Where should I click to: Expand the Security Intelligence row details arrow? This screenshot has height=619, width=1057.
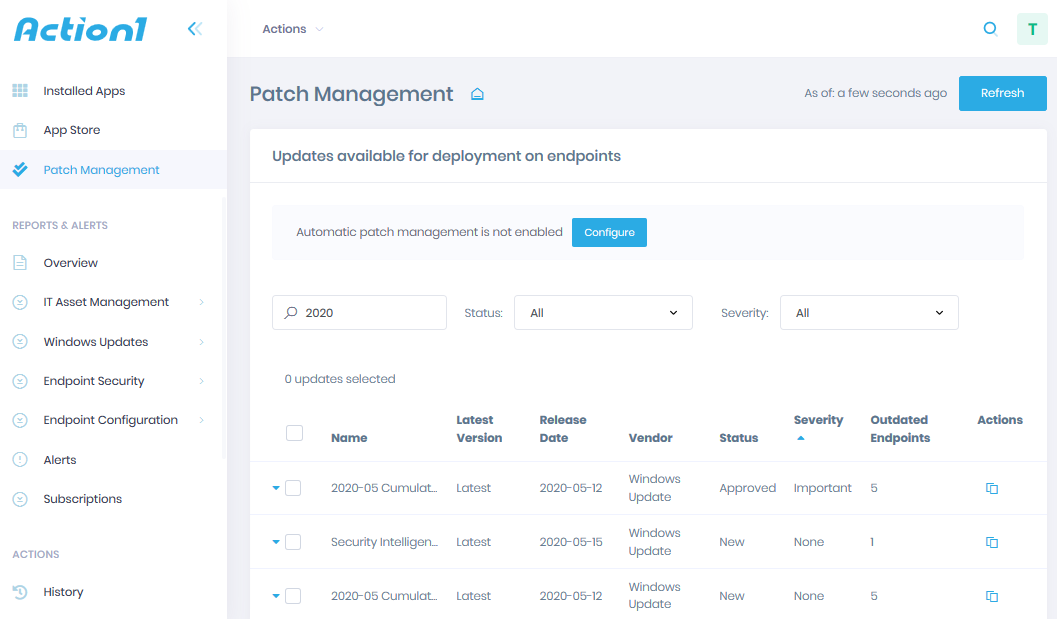click(276, 542)
